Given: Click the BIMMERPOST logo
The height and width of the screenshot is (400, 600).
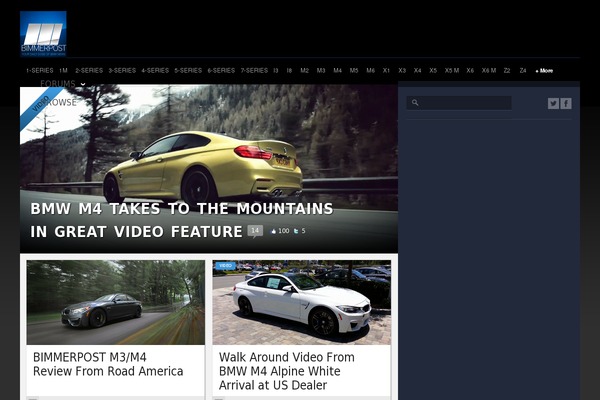Looking at the screenshot, I should click(x=43, y=34).
